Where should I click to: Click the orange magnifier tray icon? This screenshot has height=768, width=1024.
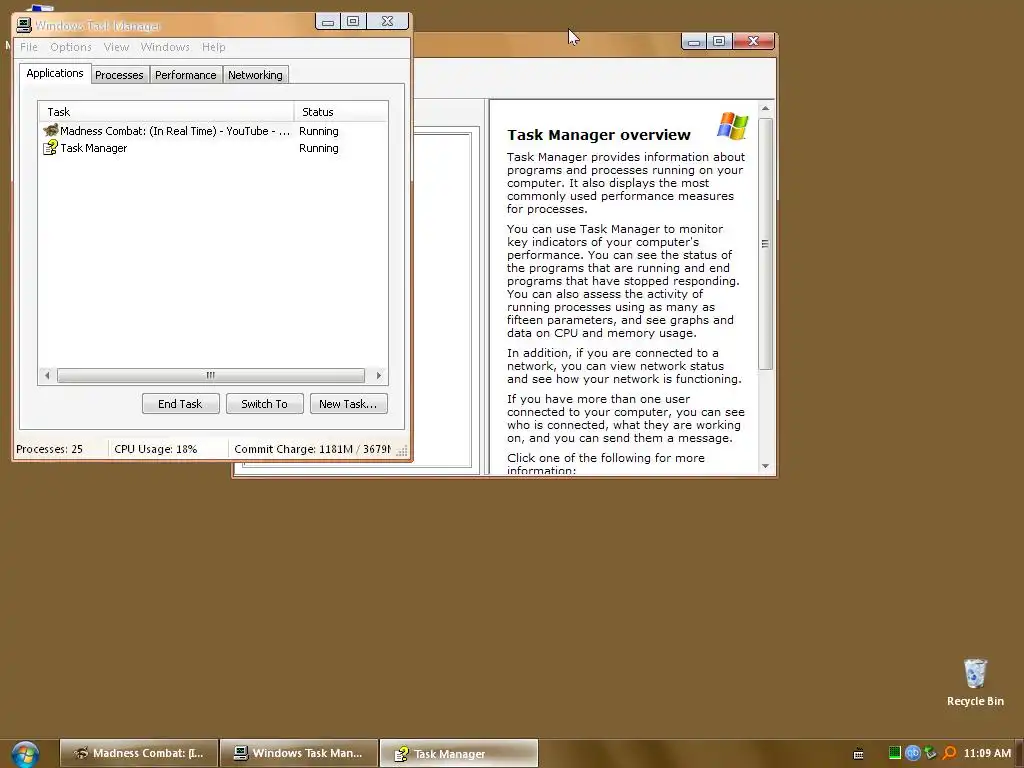949,753
